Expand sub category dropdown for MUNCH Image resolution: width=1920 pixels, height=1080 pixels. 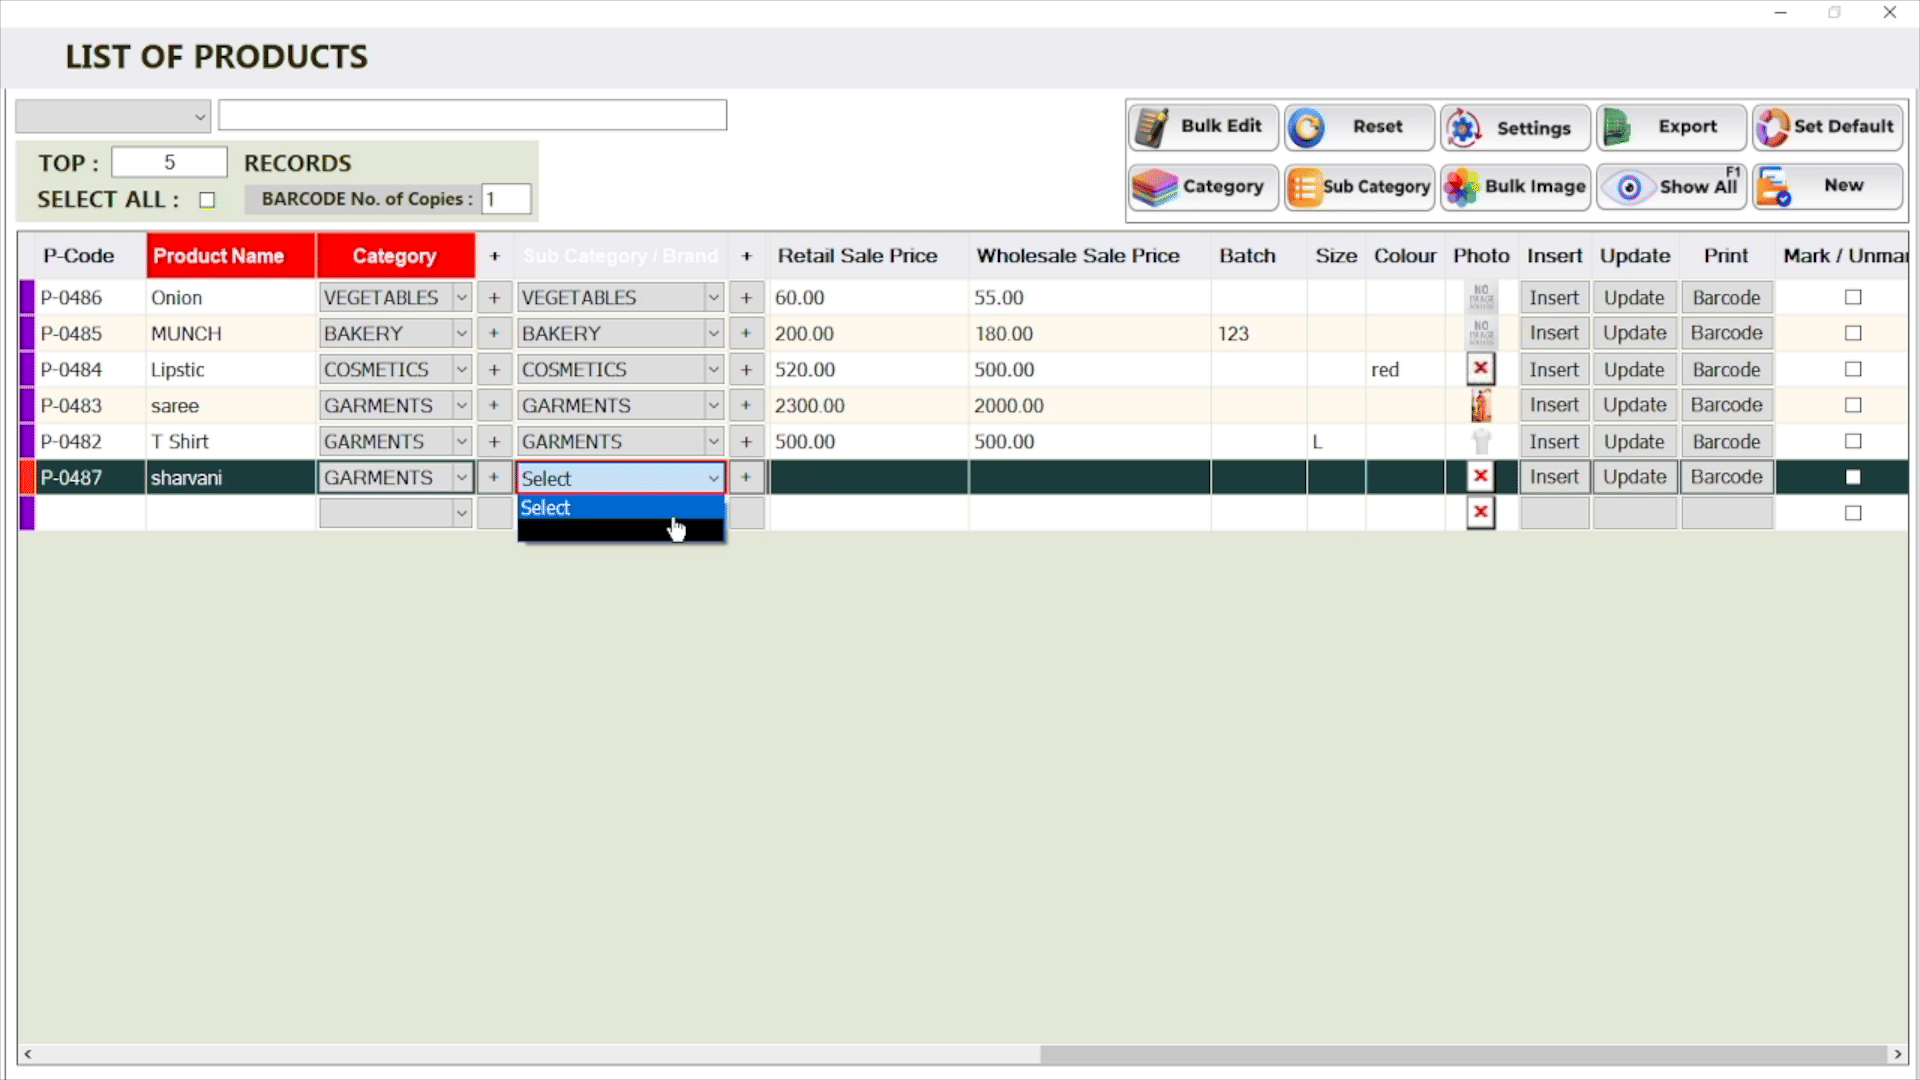coord(713,333)
